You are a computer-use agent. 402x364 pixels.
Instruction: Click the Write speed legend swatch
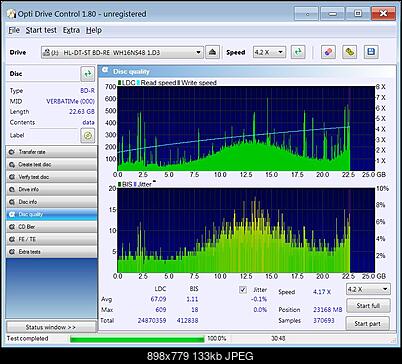pyautogui.click(x=179, y=82)
